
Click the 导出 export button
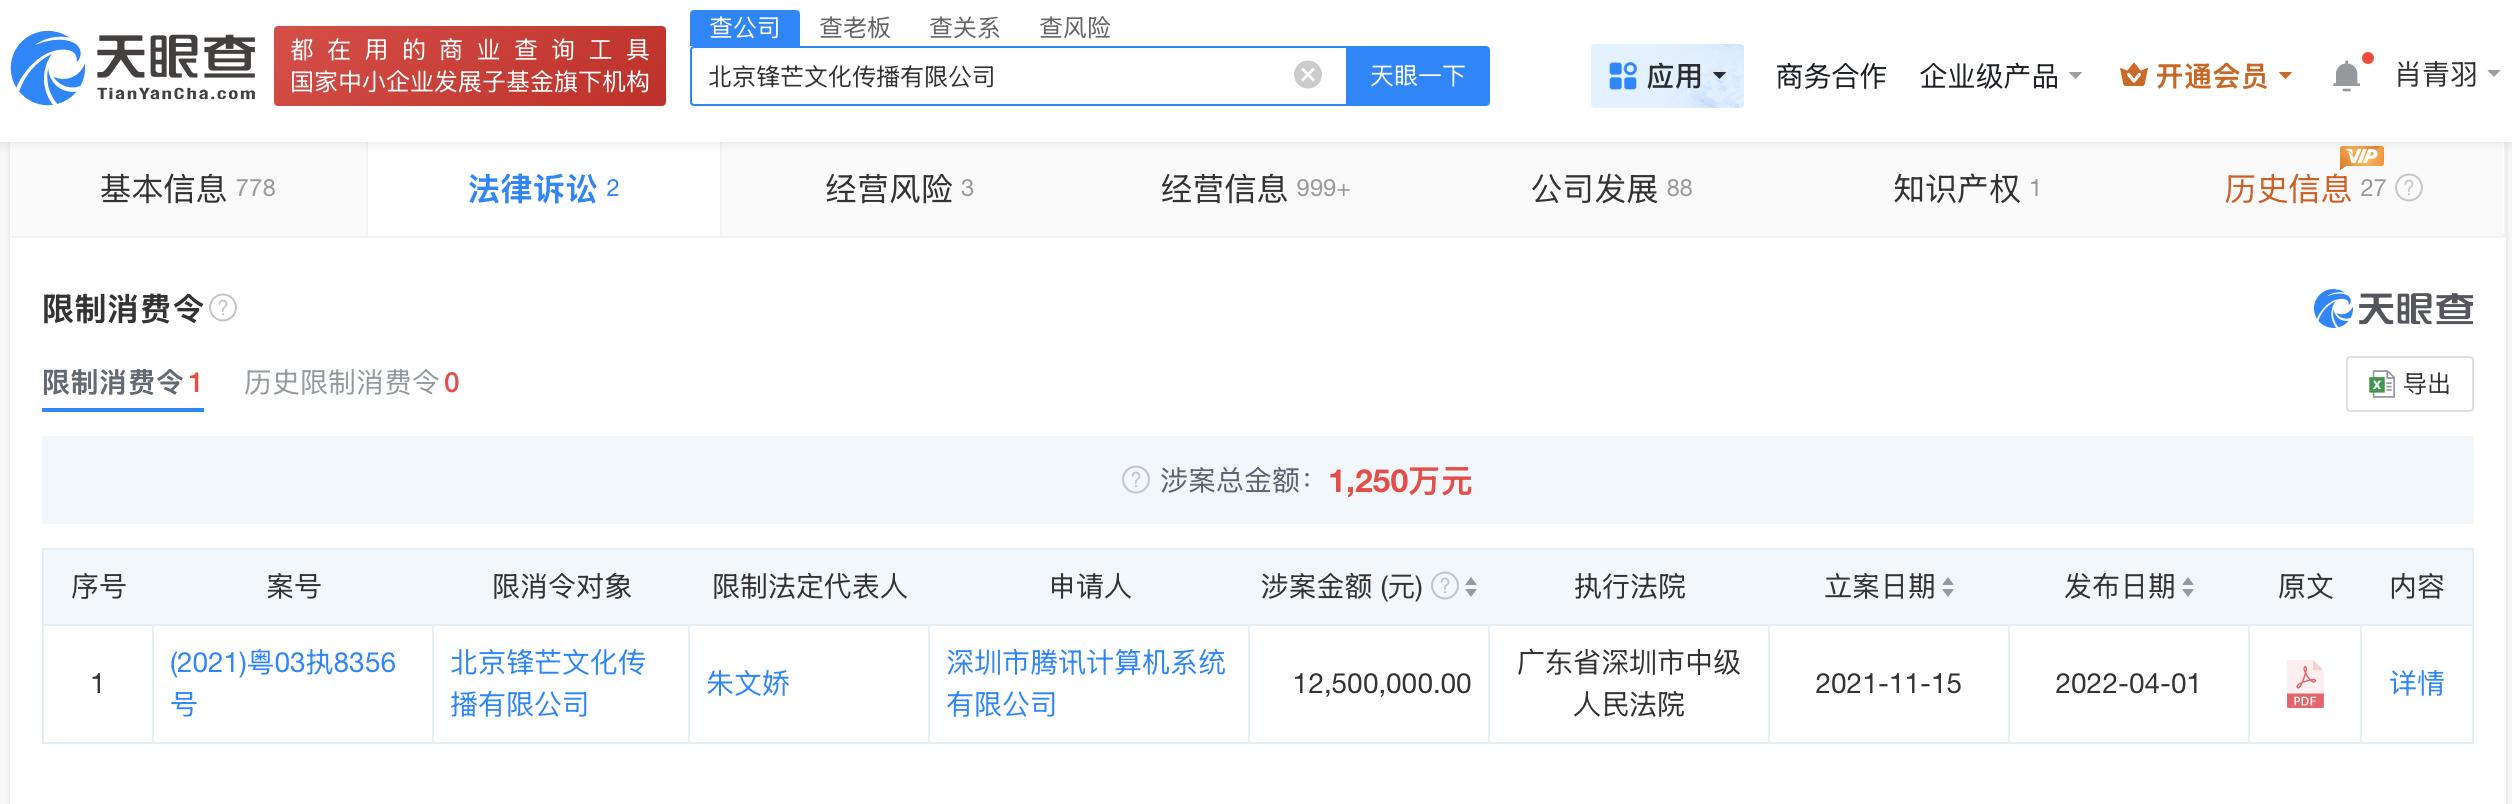click(2409, 384)
